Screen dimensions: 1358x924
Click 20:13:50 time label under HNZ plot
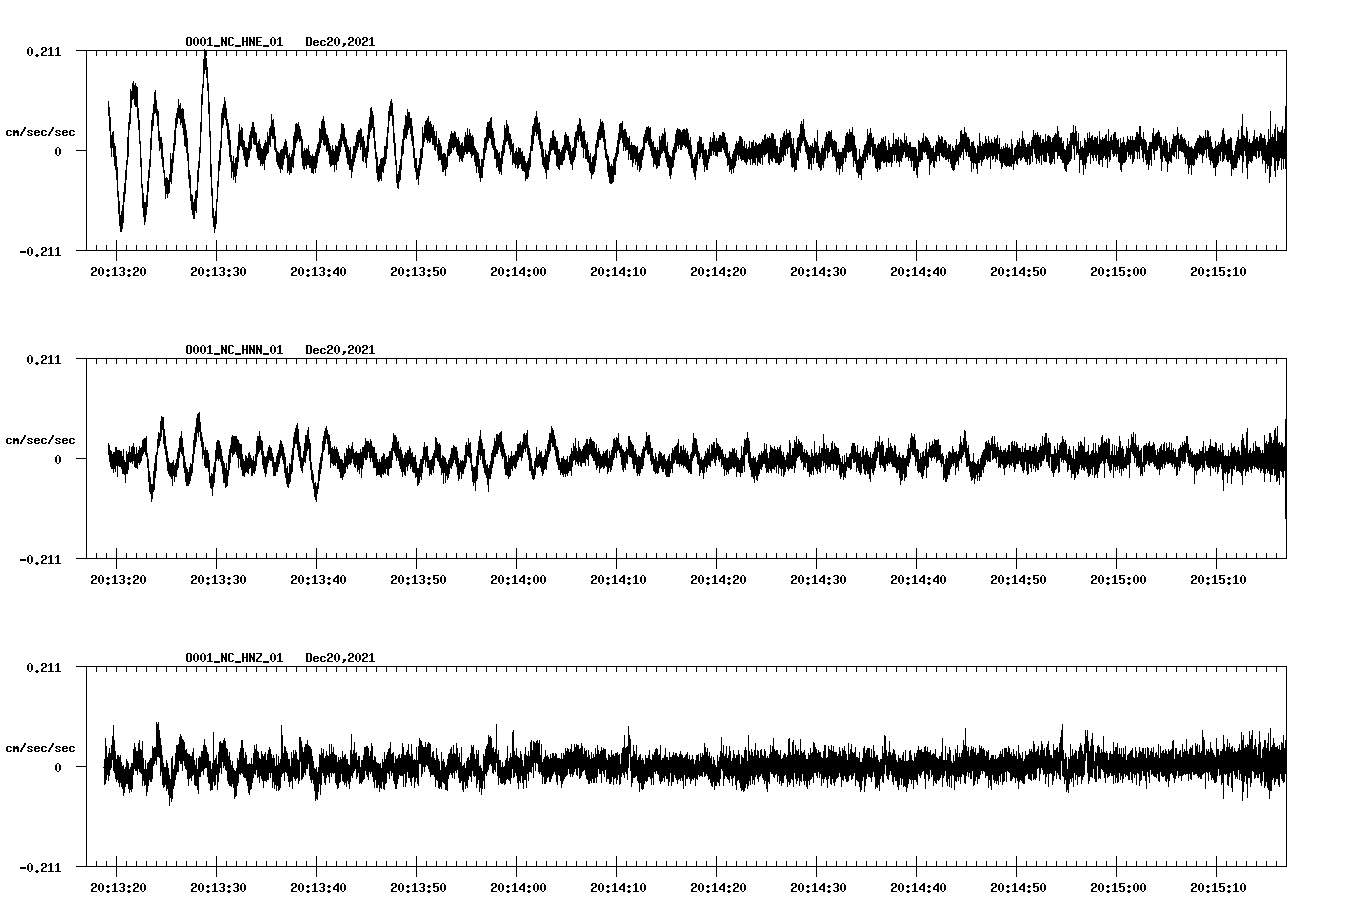pos(418,888)
